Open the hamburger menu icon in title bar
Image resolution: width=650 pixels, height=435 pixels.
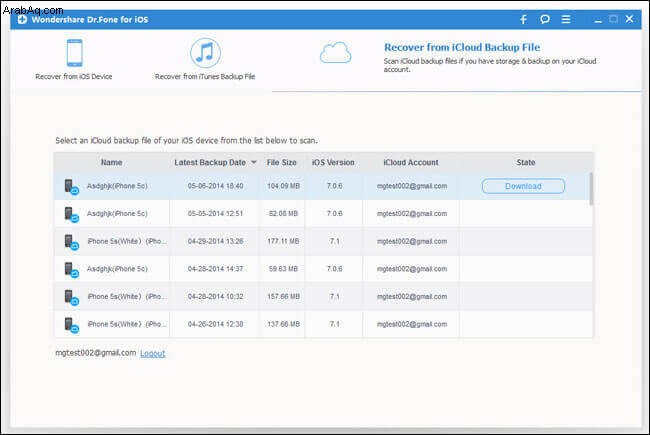[x=566, y=19]
